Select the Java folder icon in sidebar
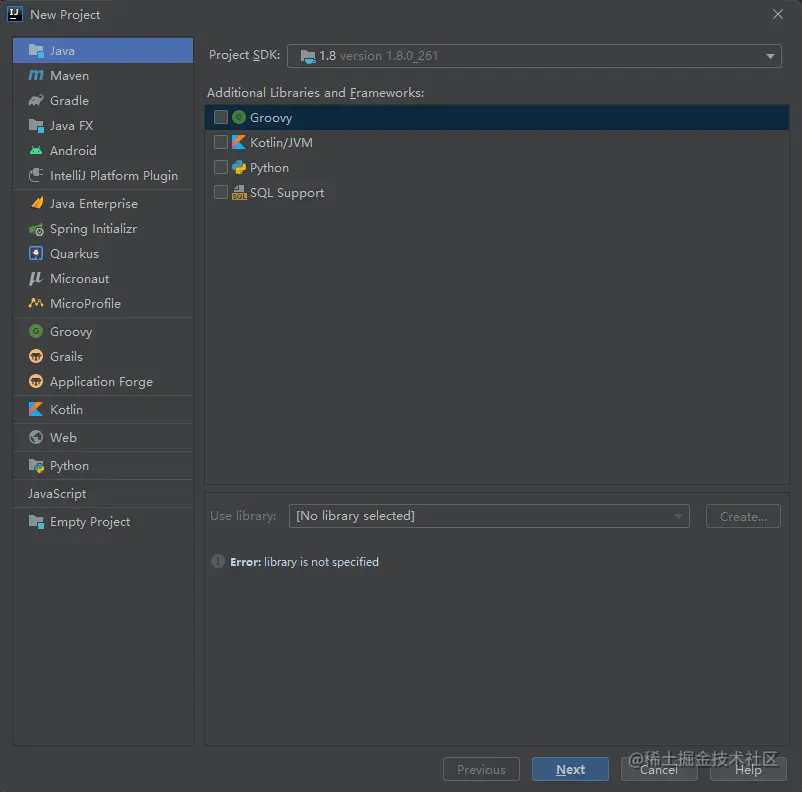The height and width of the screenshot is (792, 802). (x=36, y=51)
